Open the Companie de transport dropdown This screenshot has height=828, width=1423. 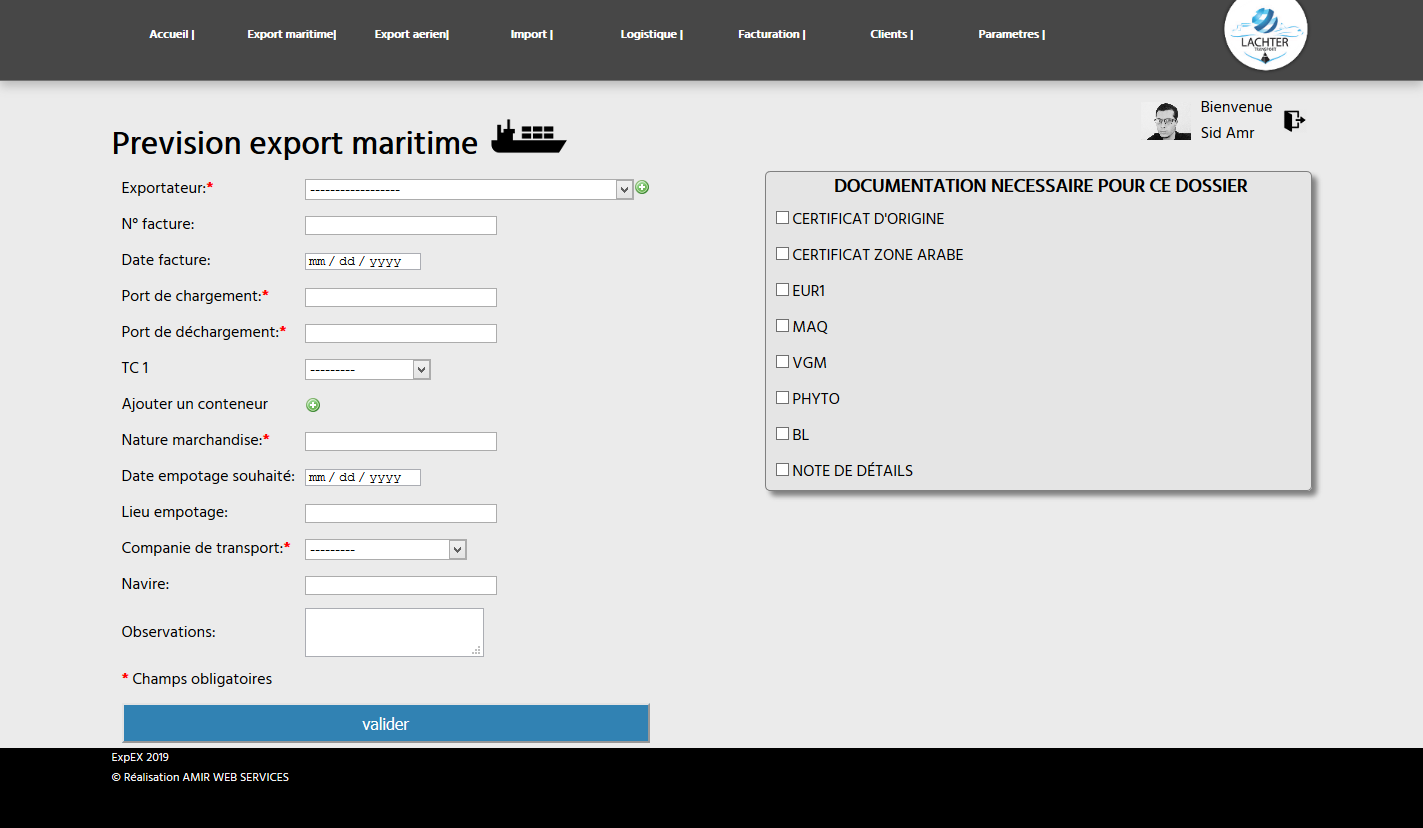(x=385, y=550)
